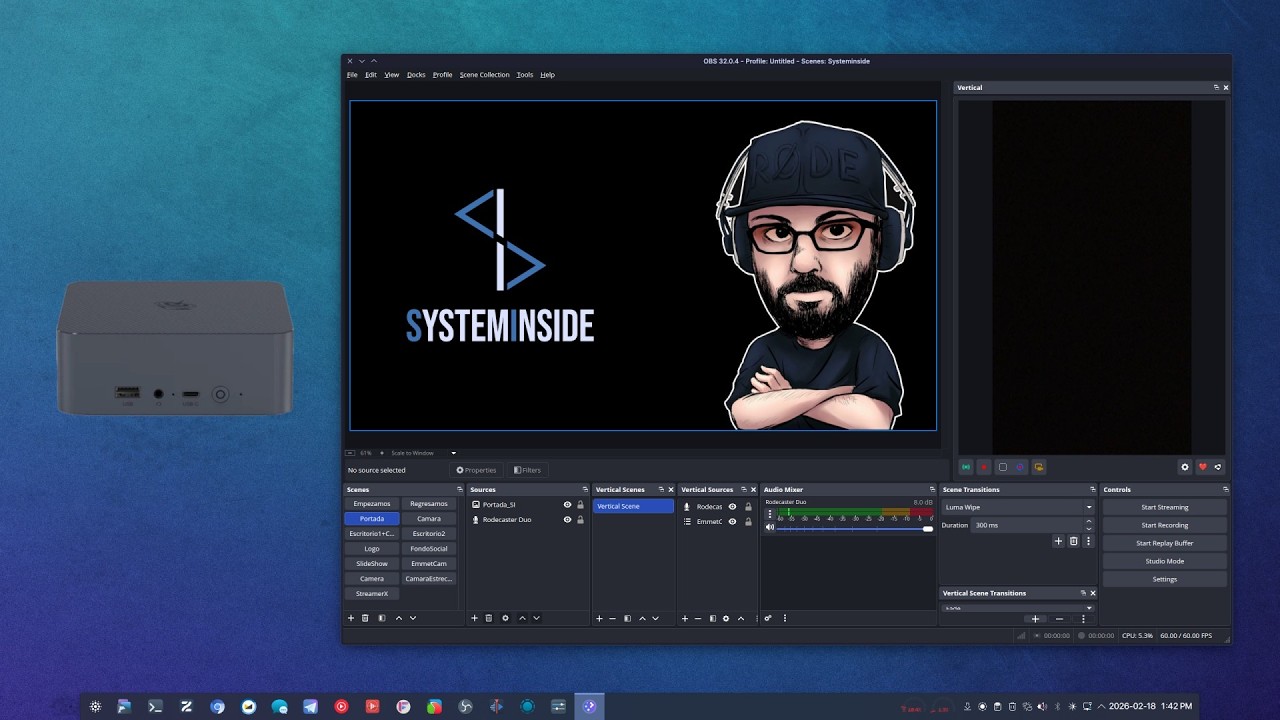The image size is (1280, 720).
Task: Lock the Portada_SI source
Action: click(580, 505)
